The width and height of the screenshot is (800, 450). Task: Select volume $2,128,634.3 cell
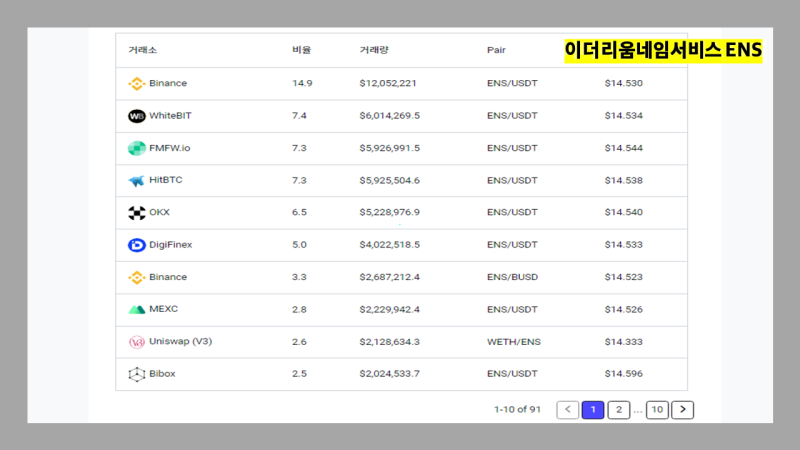click(x=389, y=342)
